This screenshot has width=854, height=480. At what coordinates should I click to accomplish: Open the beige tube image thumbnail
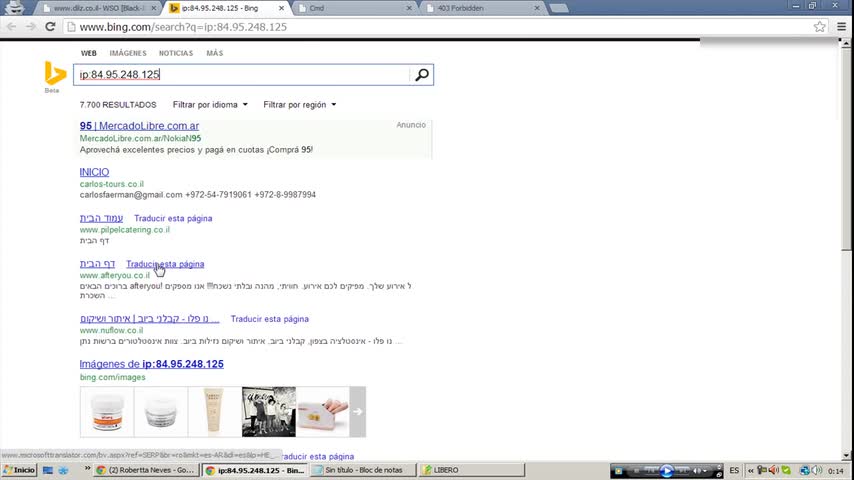coord(215,412)
